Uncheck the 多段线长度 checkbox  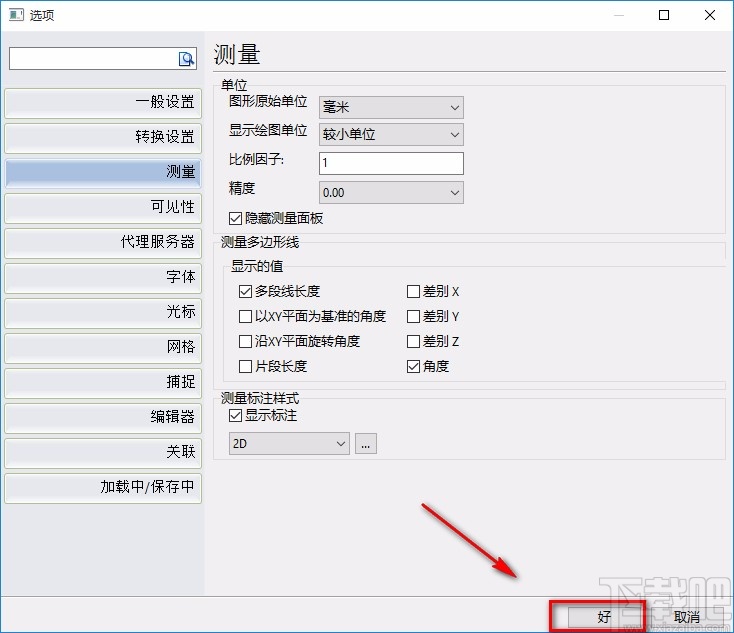(245, 291)
